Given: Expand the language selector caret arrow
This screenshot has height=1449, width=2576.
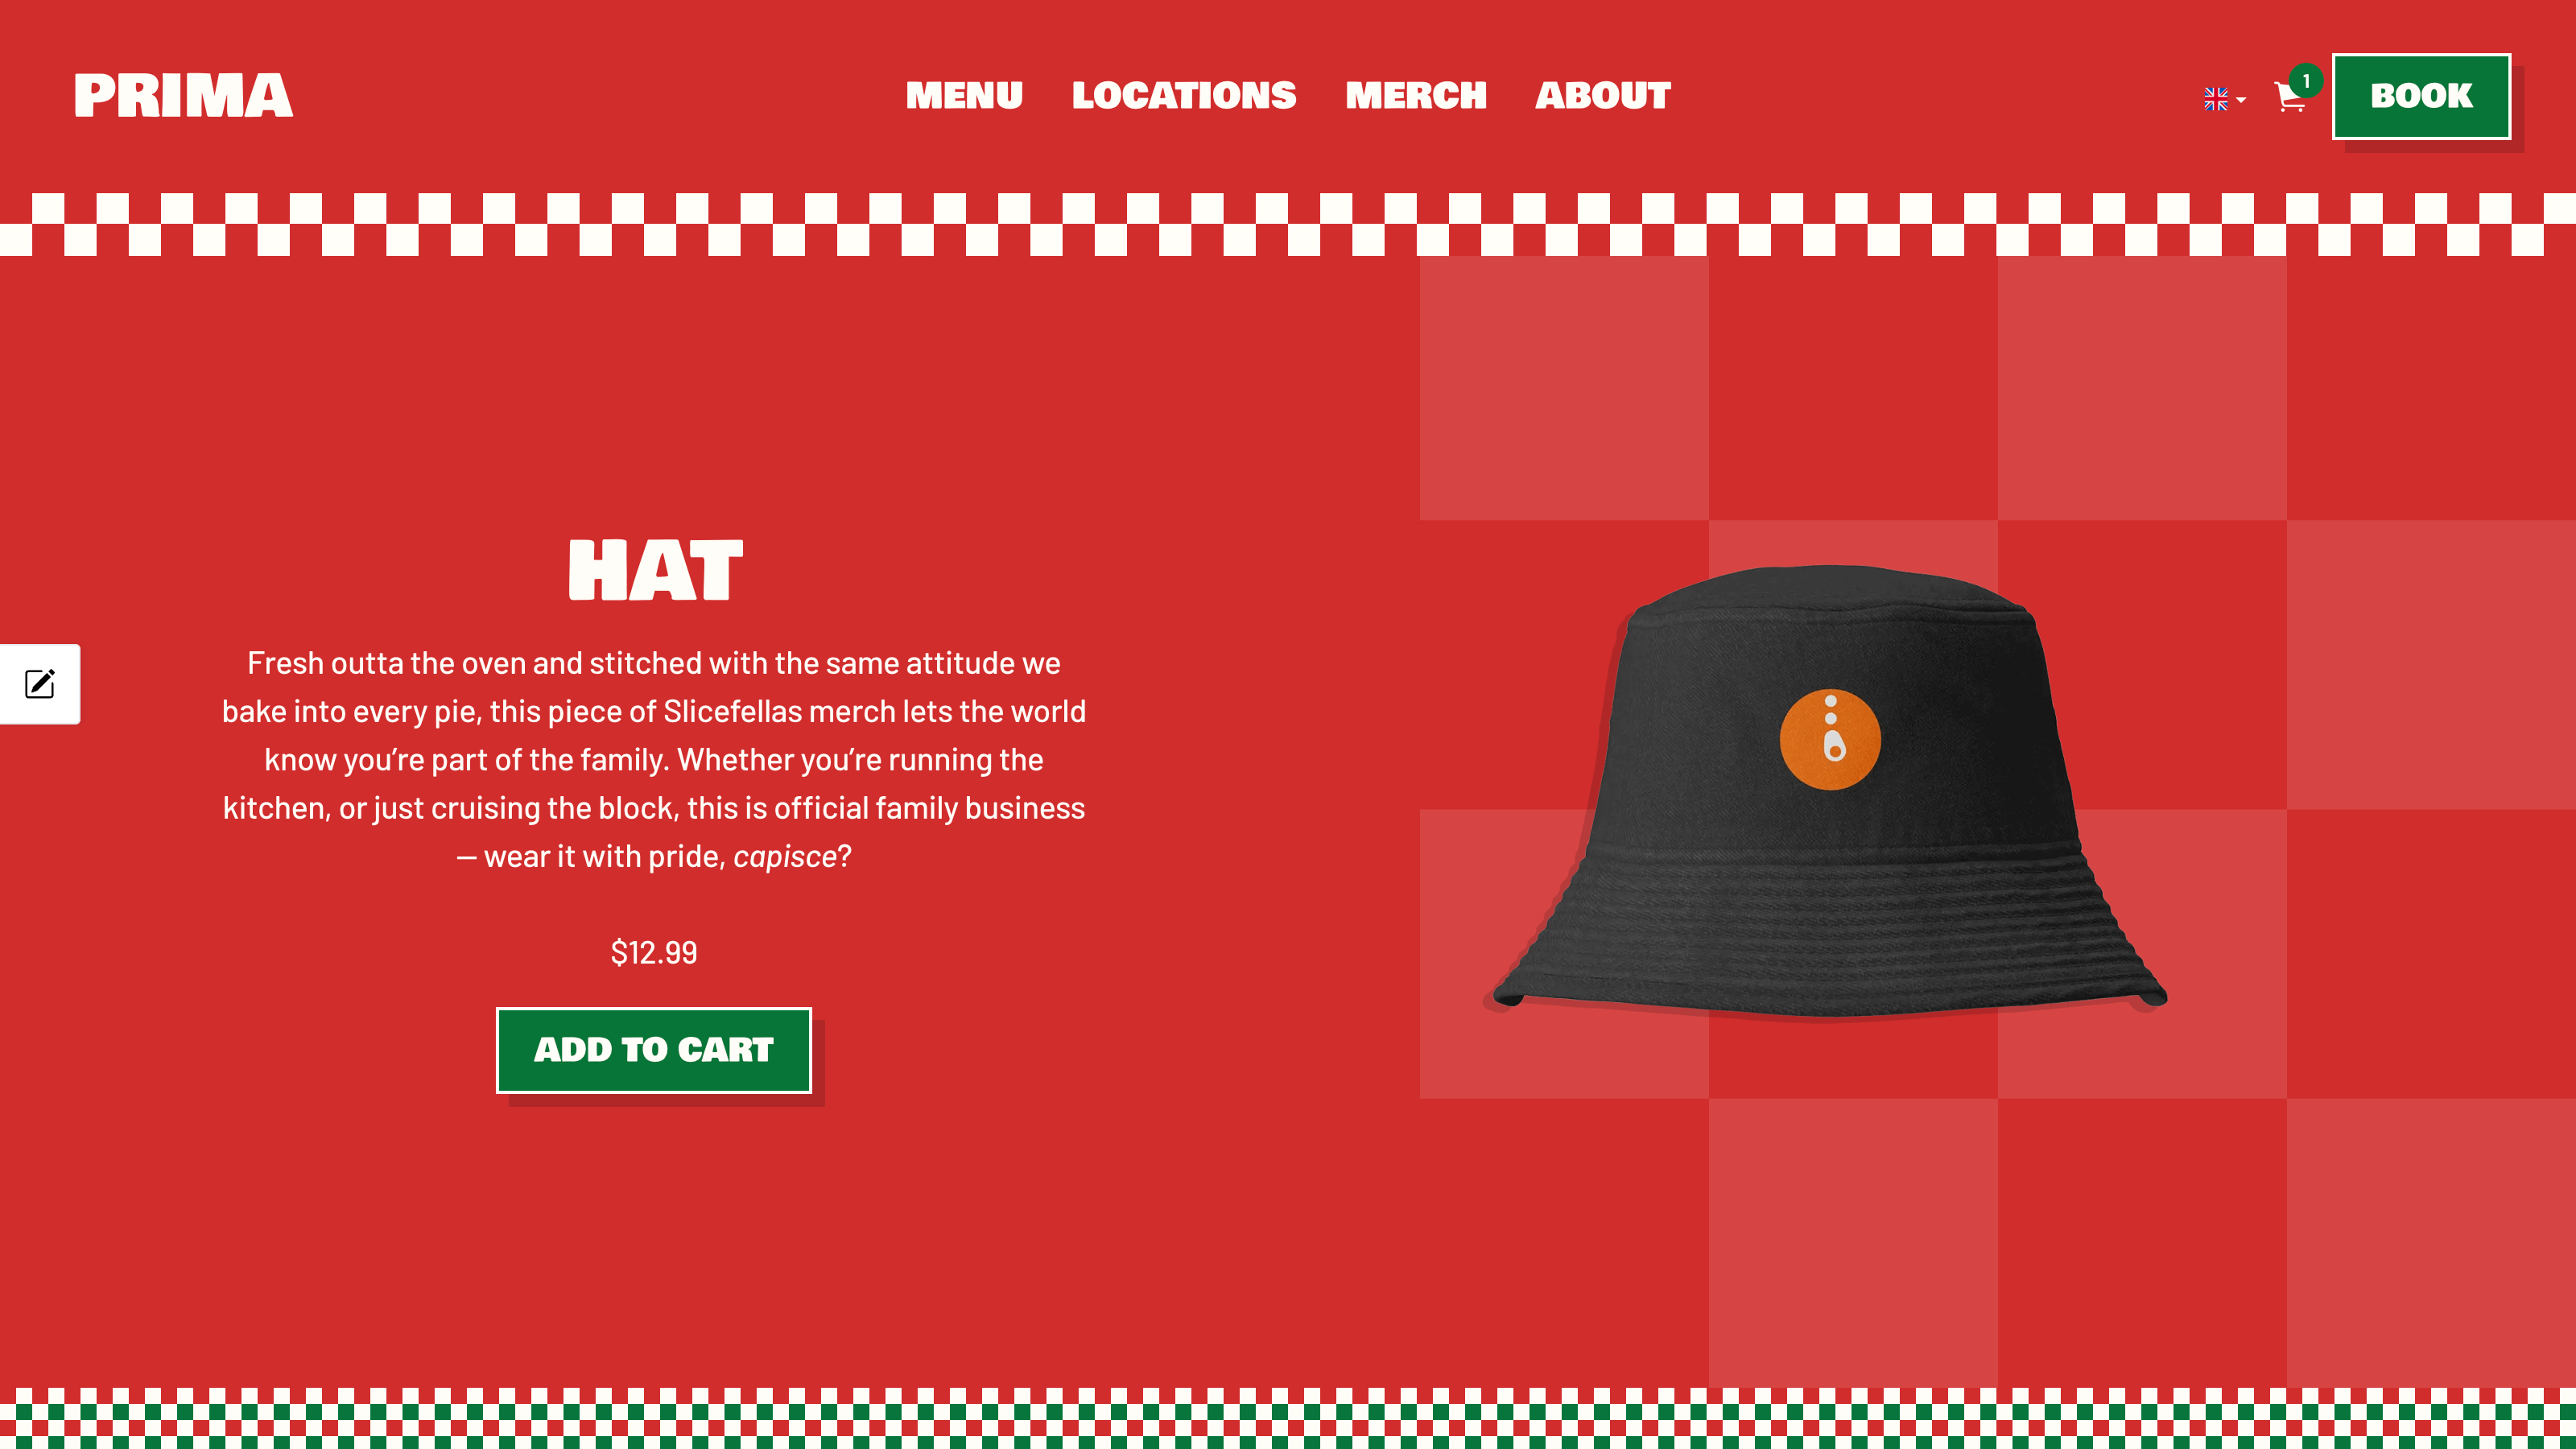Looking at the screenshot, I should click(x=2241, y=99).
